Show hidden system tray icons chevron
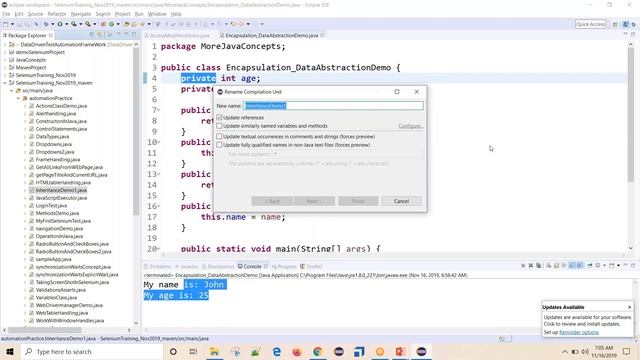Screen dimensions: 640x360 click(565, 352)
